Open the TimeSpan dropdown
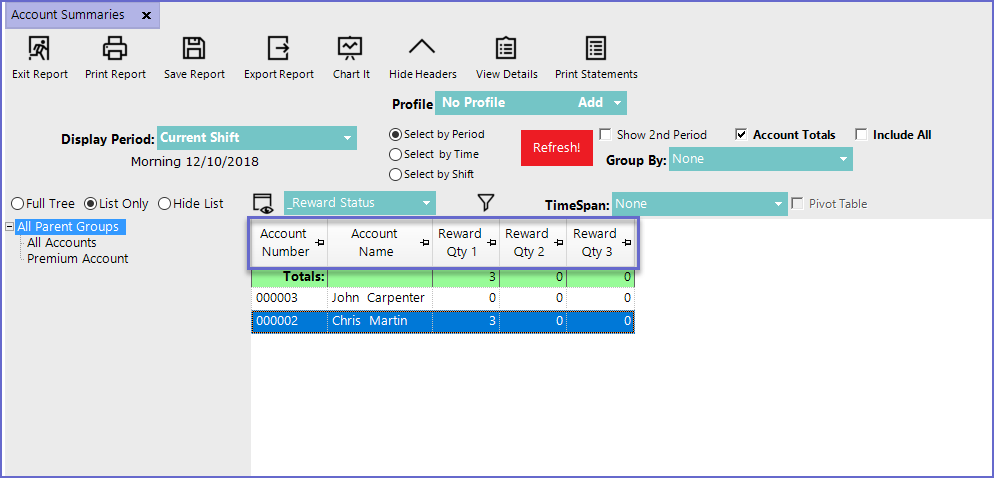The width and height of the screenshot is (994, 478). (x=700, y=204)
